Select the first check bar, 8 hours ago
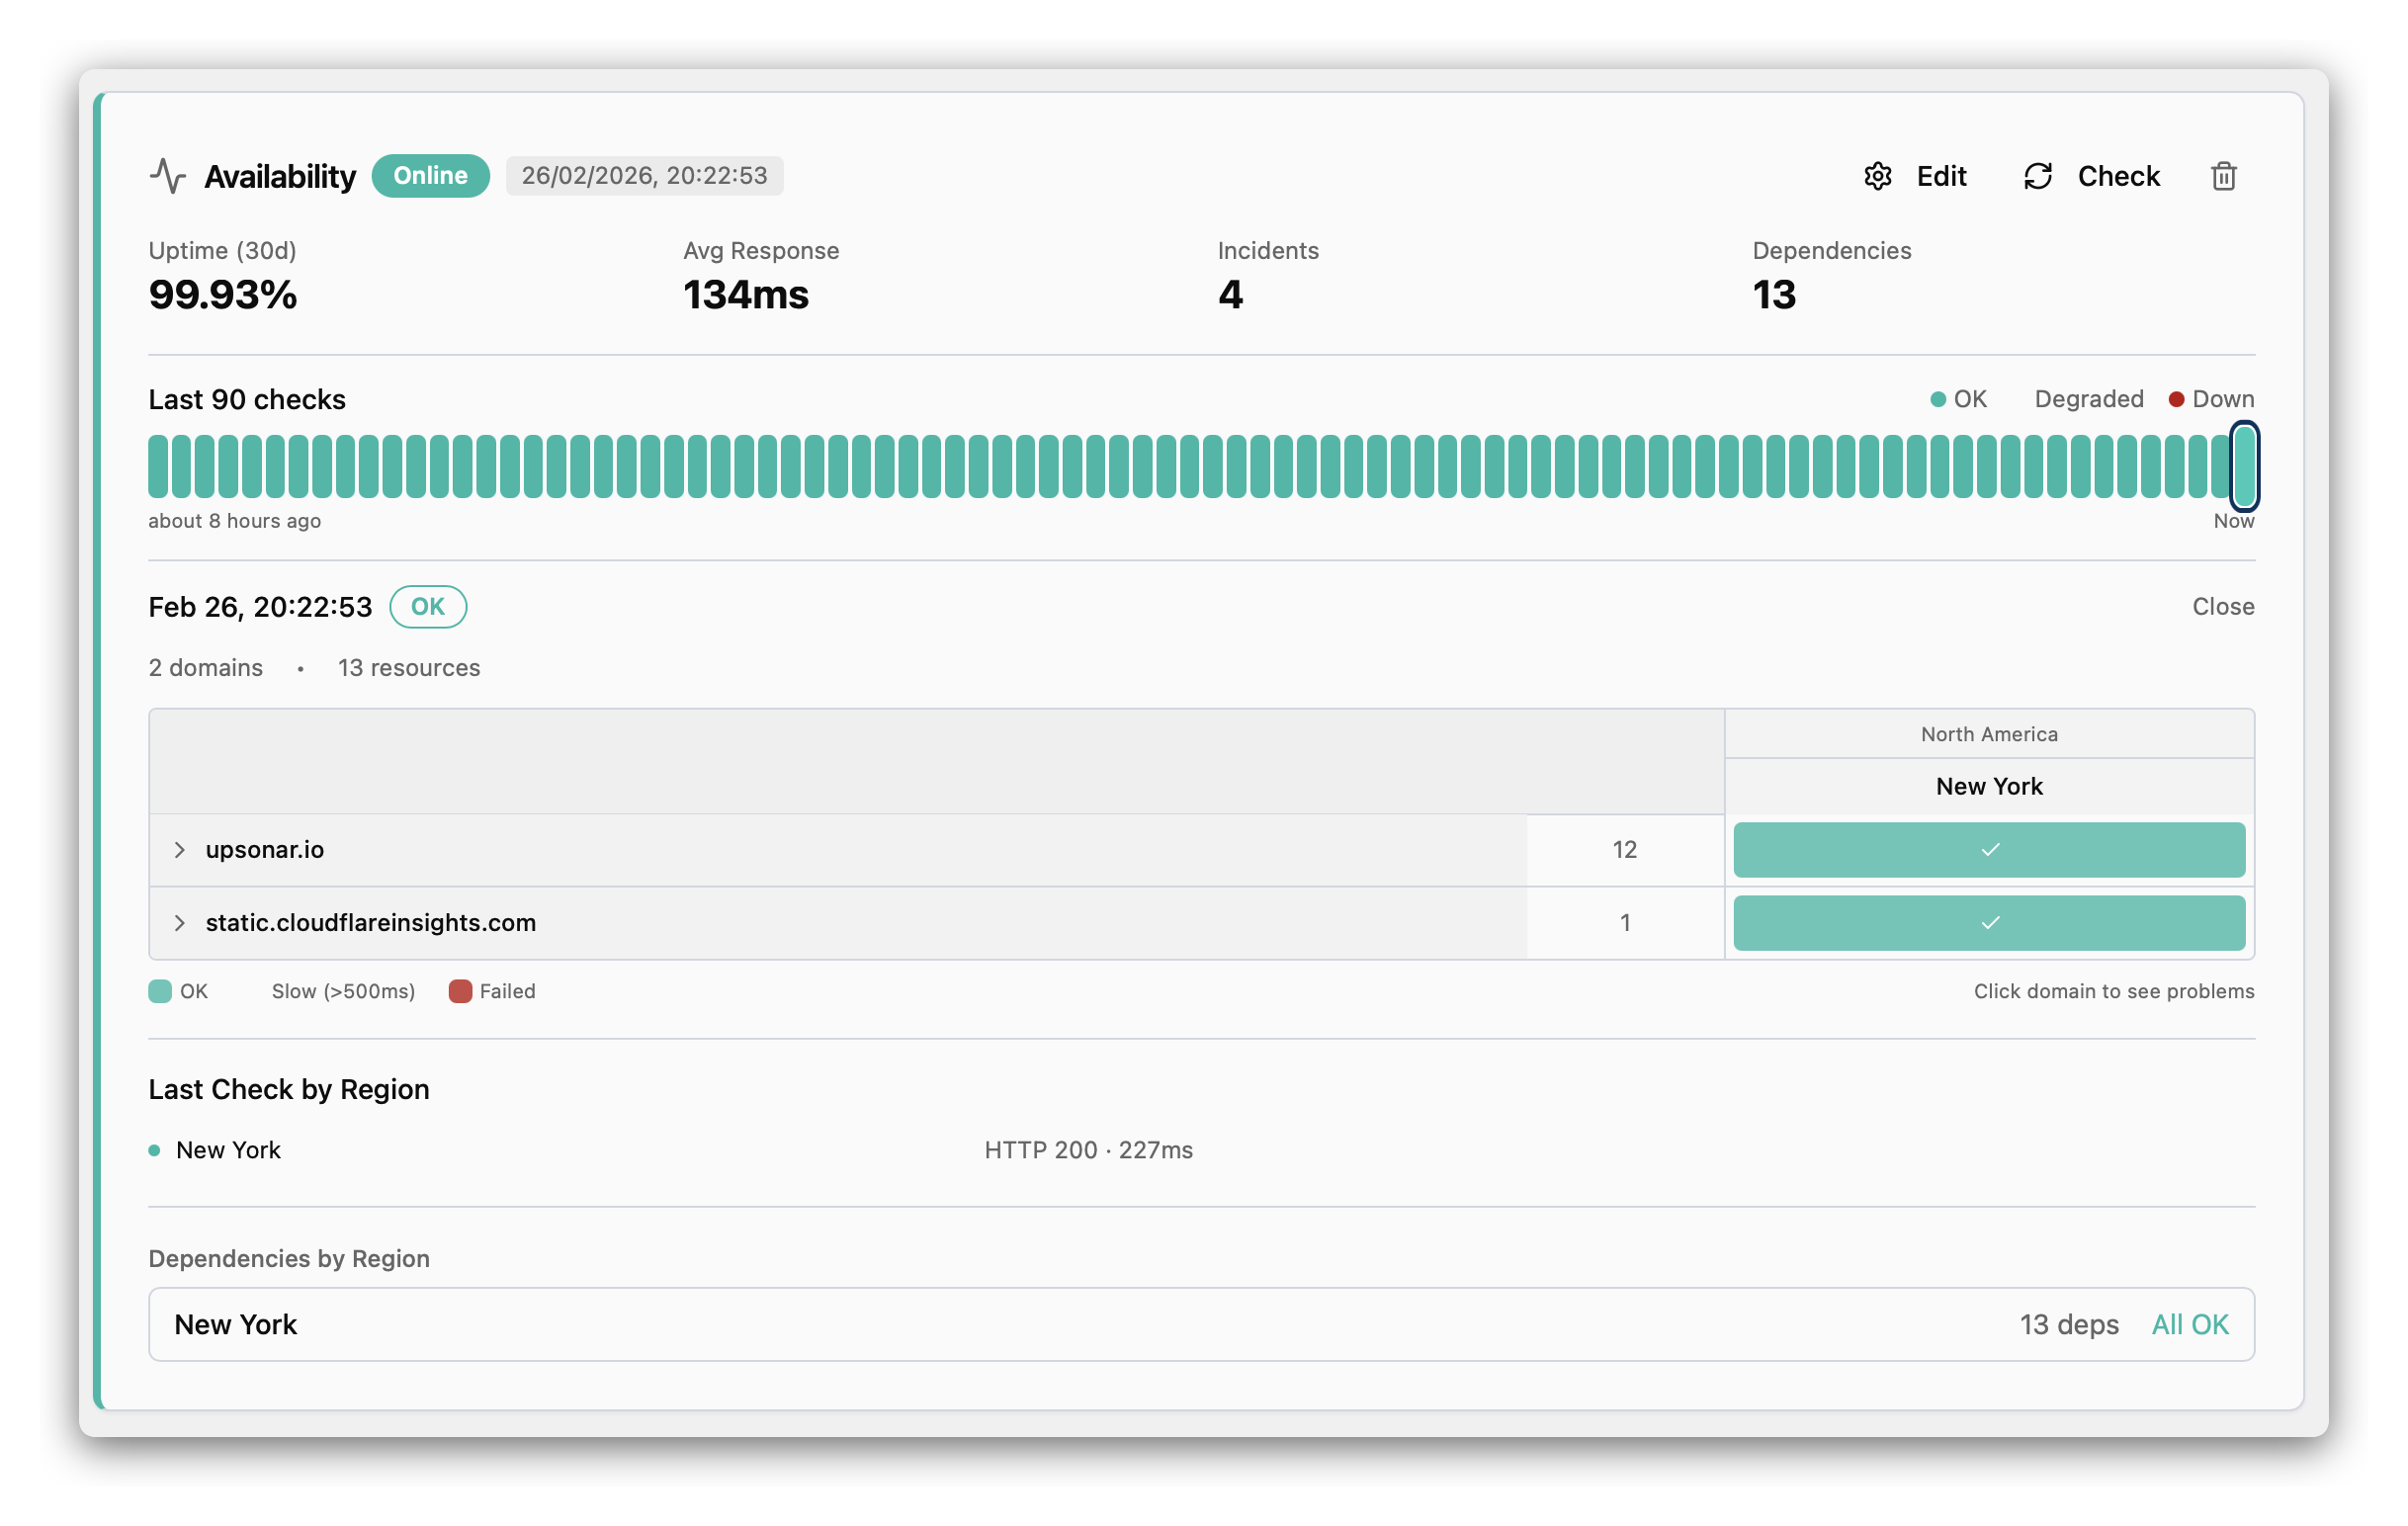The image size is (2408, 1526). coord(158,466)
